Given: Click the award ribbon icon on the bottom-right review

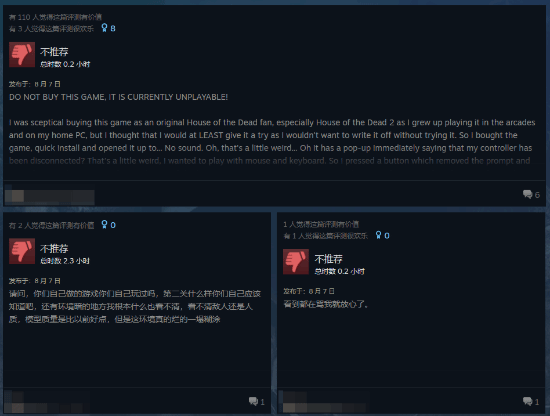Looking at the screenshot, I should (x=378, y=235).
